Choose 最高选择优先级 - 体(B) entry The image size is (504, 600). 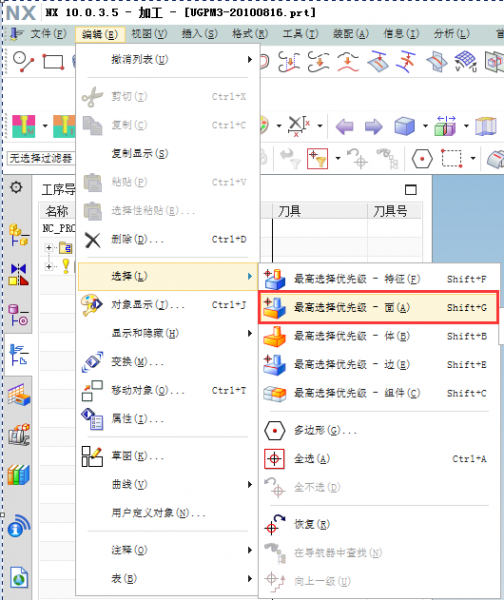pos(378,336)
